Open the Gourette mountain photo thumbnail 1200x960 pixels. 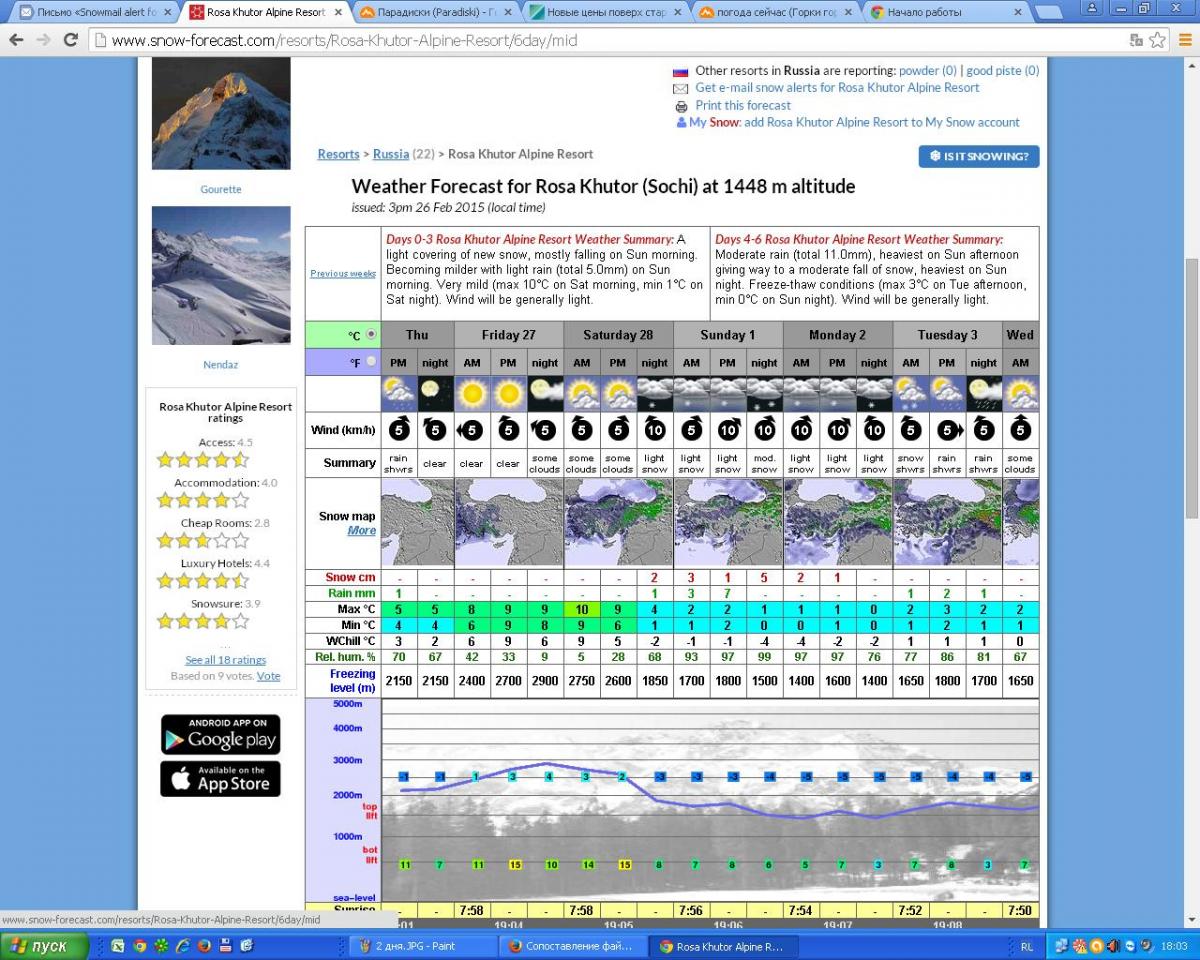coord(221,113)
